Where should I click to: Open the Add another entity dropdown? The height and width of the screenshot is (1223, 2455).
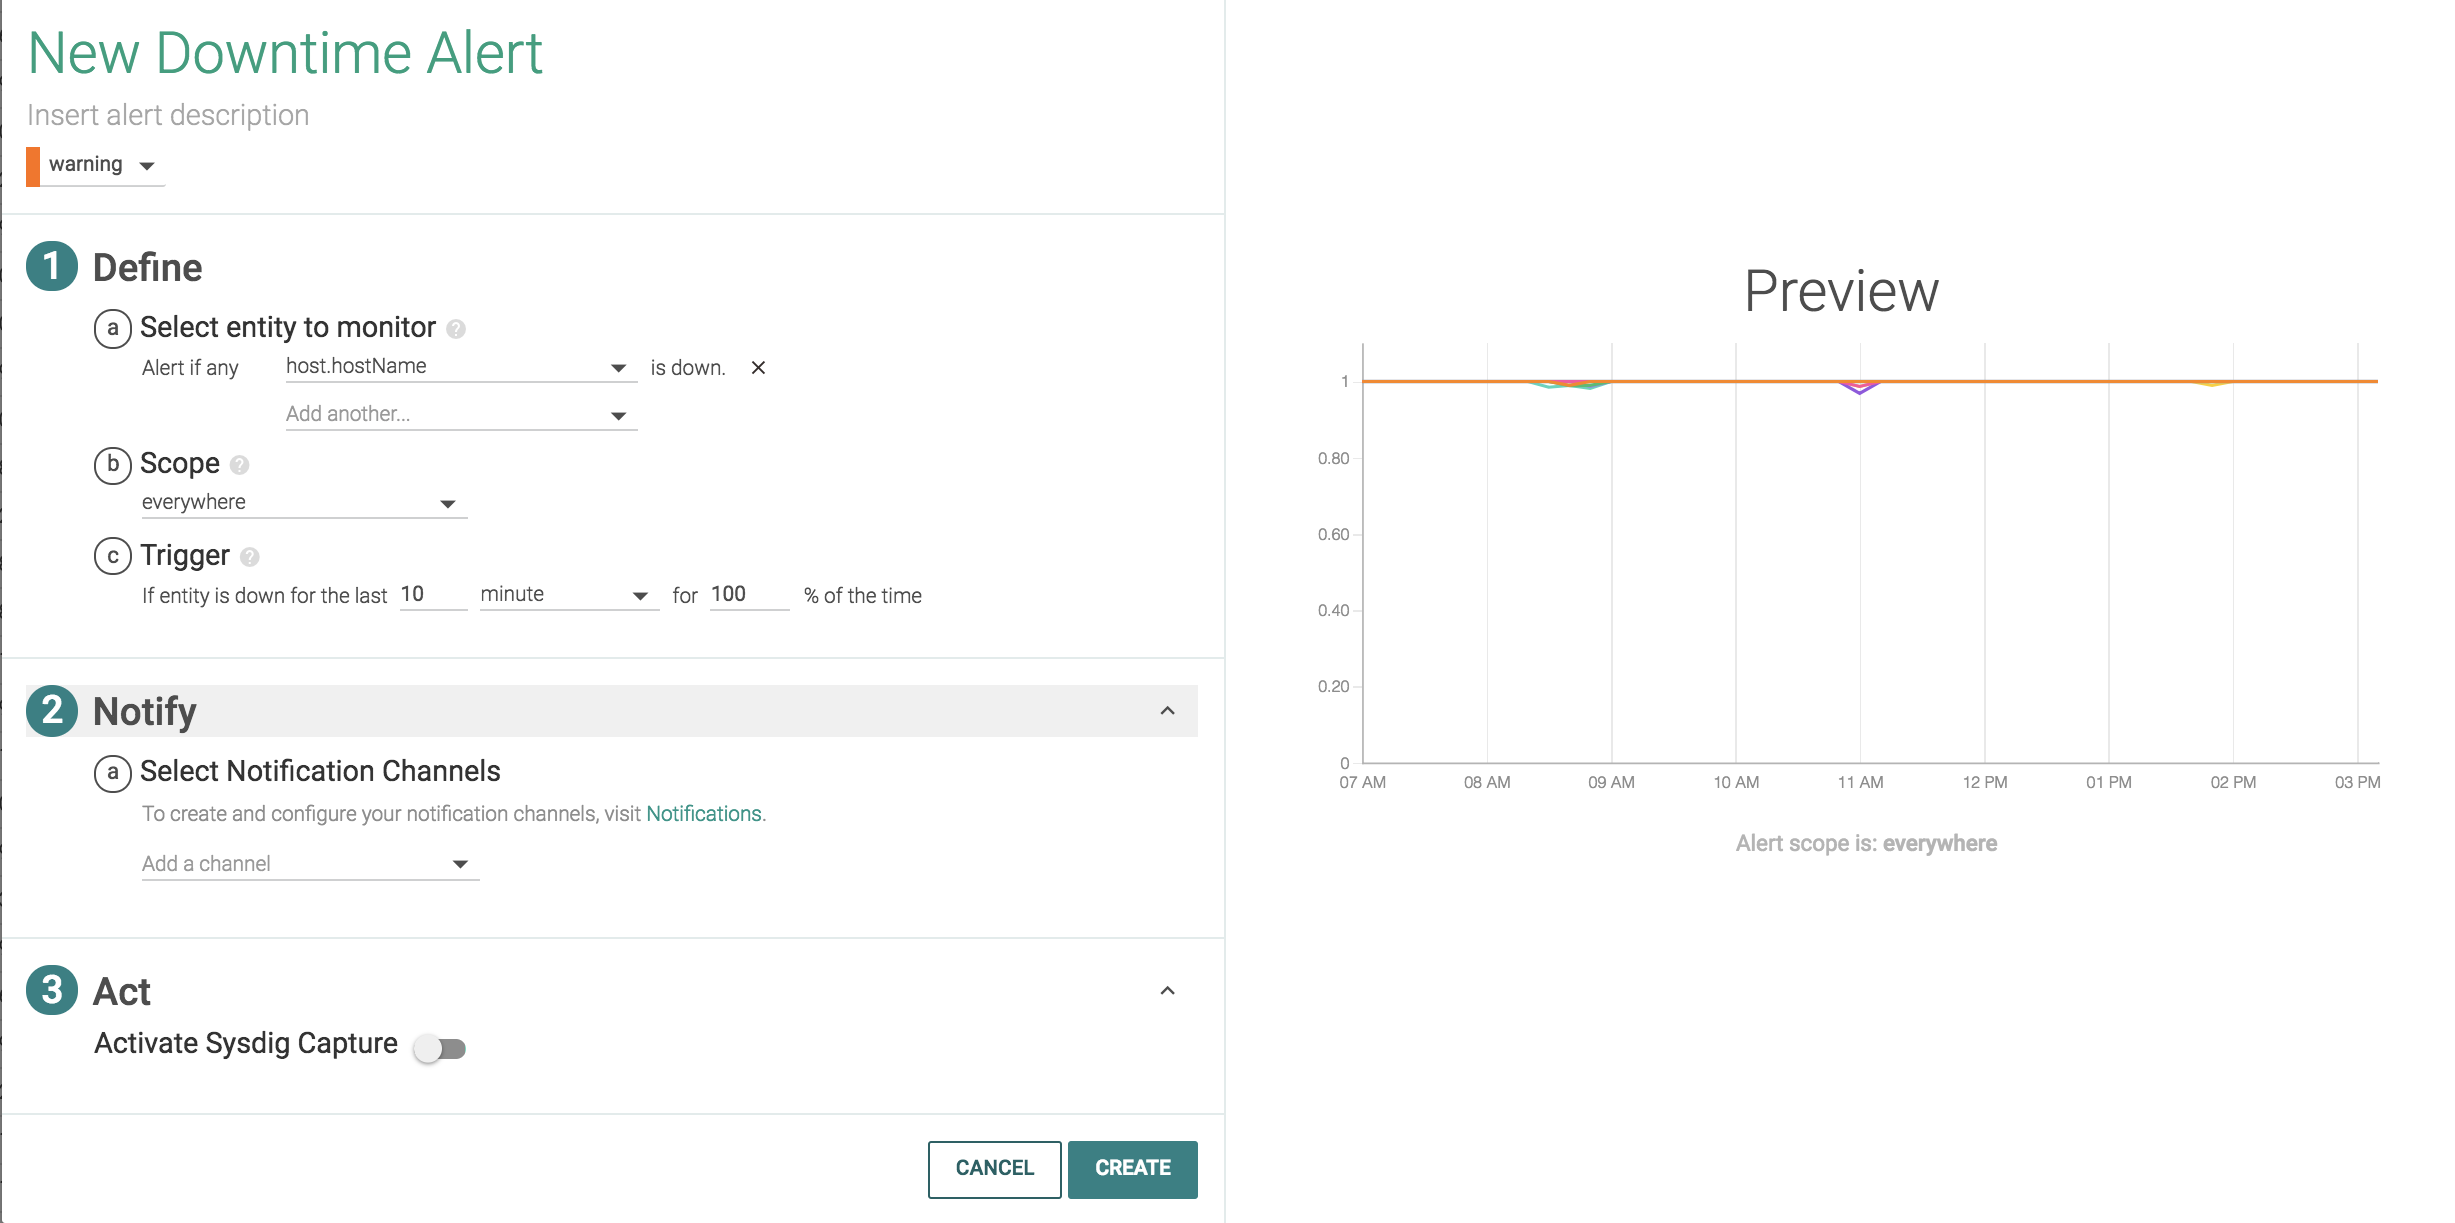[x=461, y=415]
